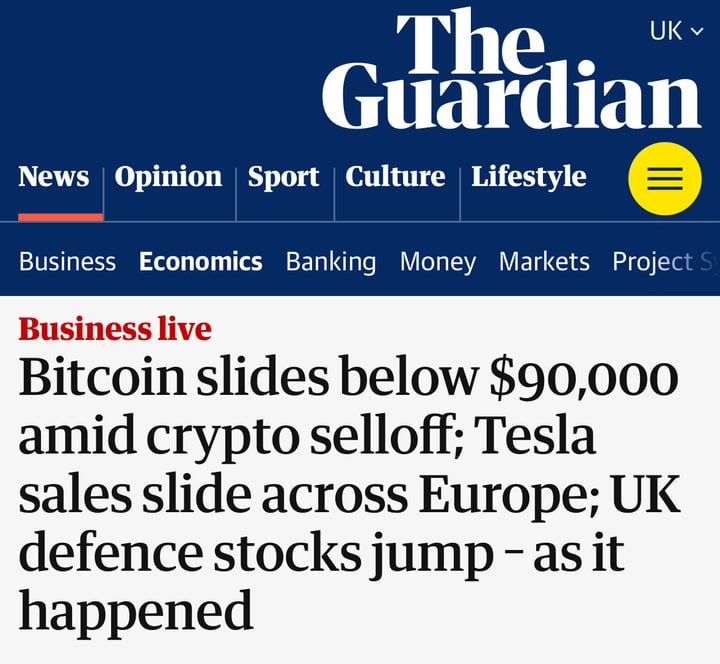Navigate to the Lifestyle section

(x=528, y=177)
